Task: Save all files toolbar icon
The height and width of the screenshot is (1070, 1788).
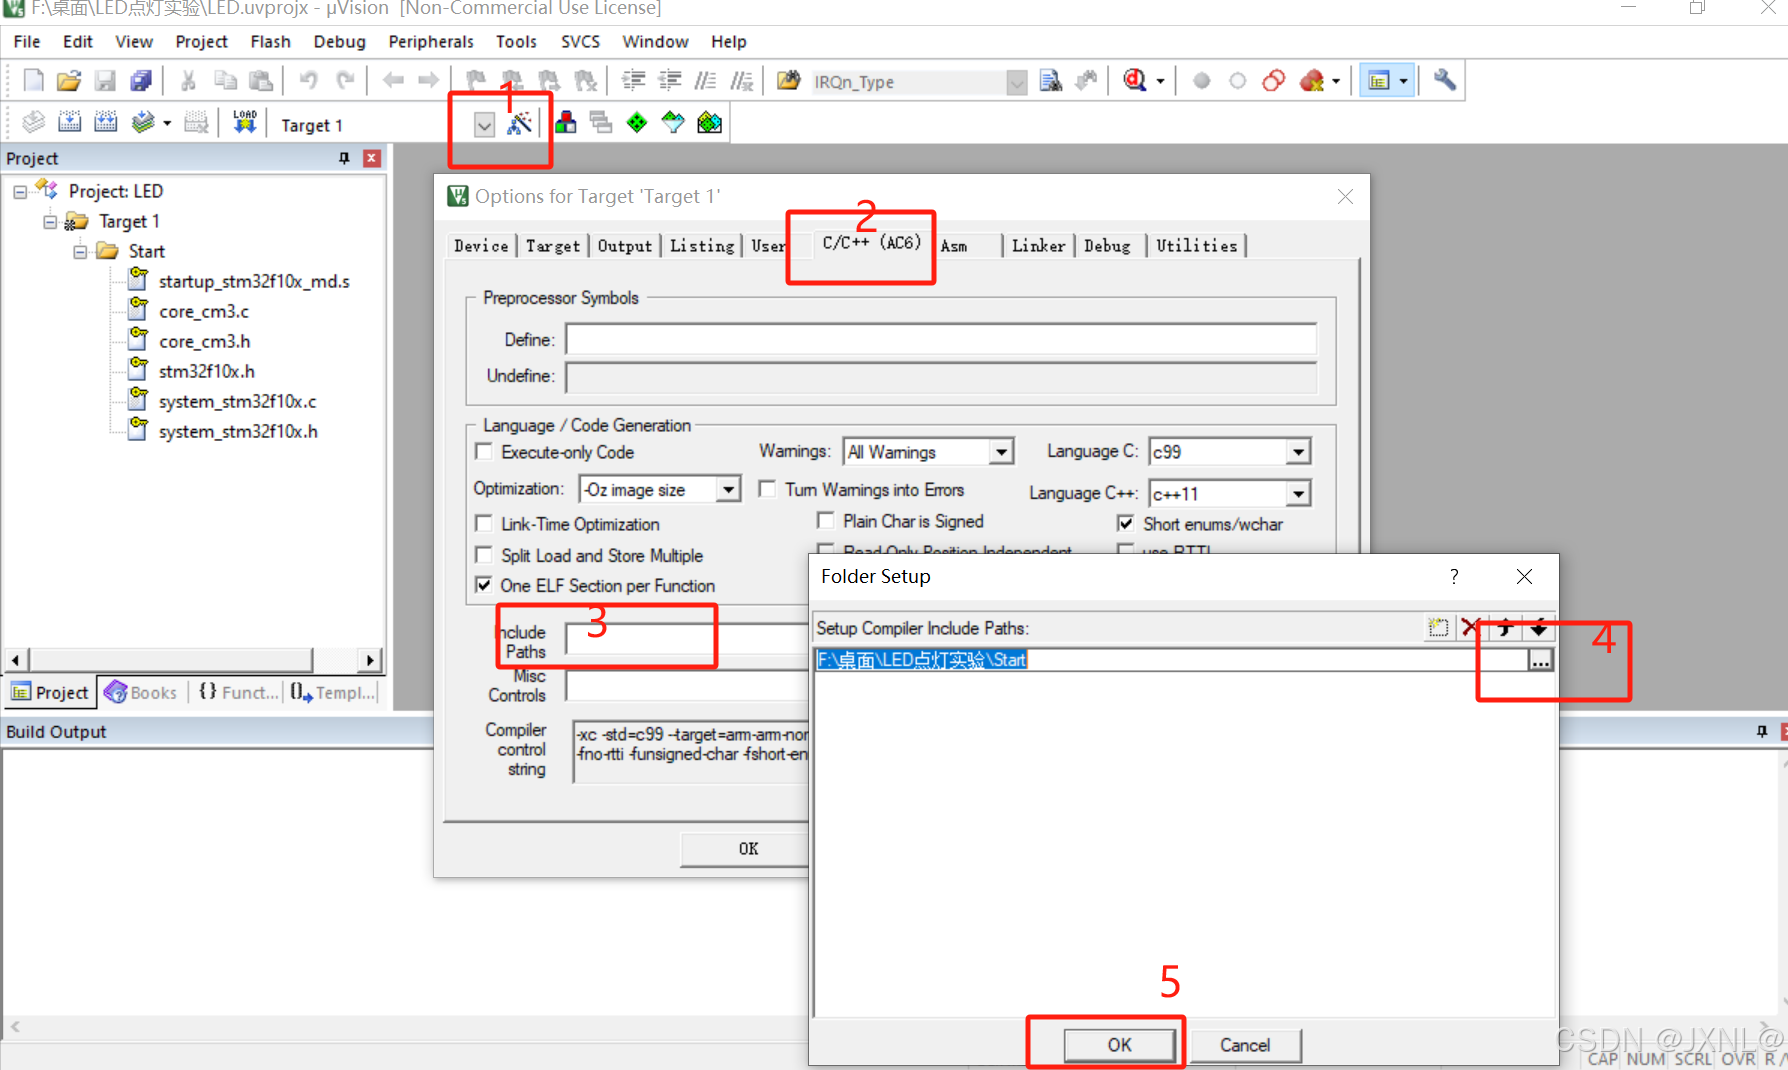Action: pyautogui.click(x=141, y=81)
